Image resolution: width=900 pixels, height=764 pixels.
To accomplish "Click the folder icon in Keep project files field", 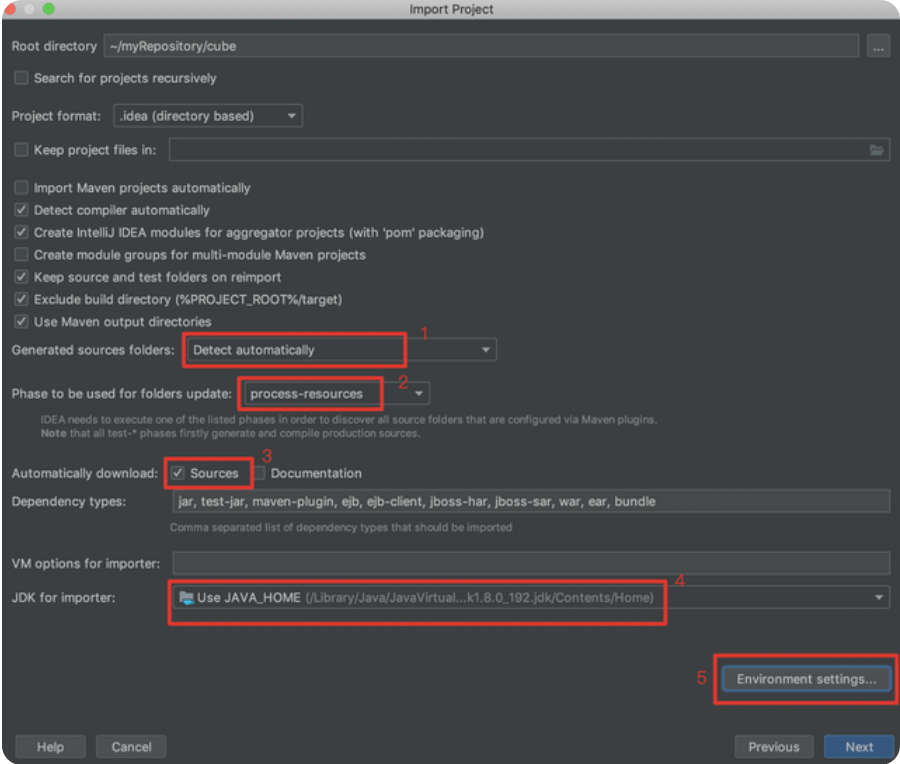I will tap(876, 150).
